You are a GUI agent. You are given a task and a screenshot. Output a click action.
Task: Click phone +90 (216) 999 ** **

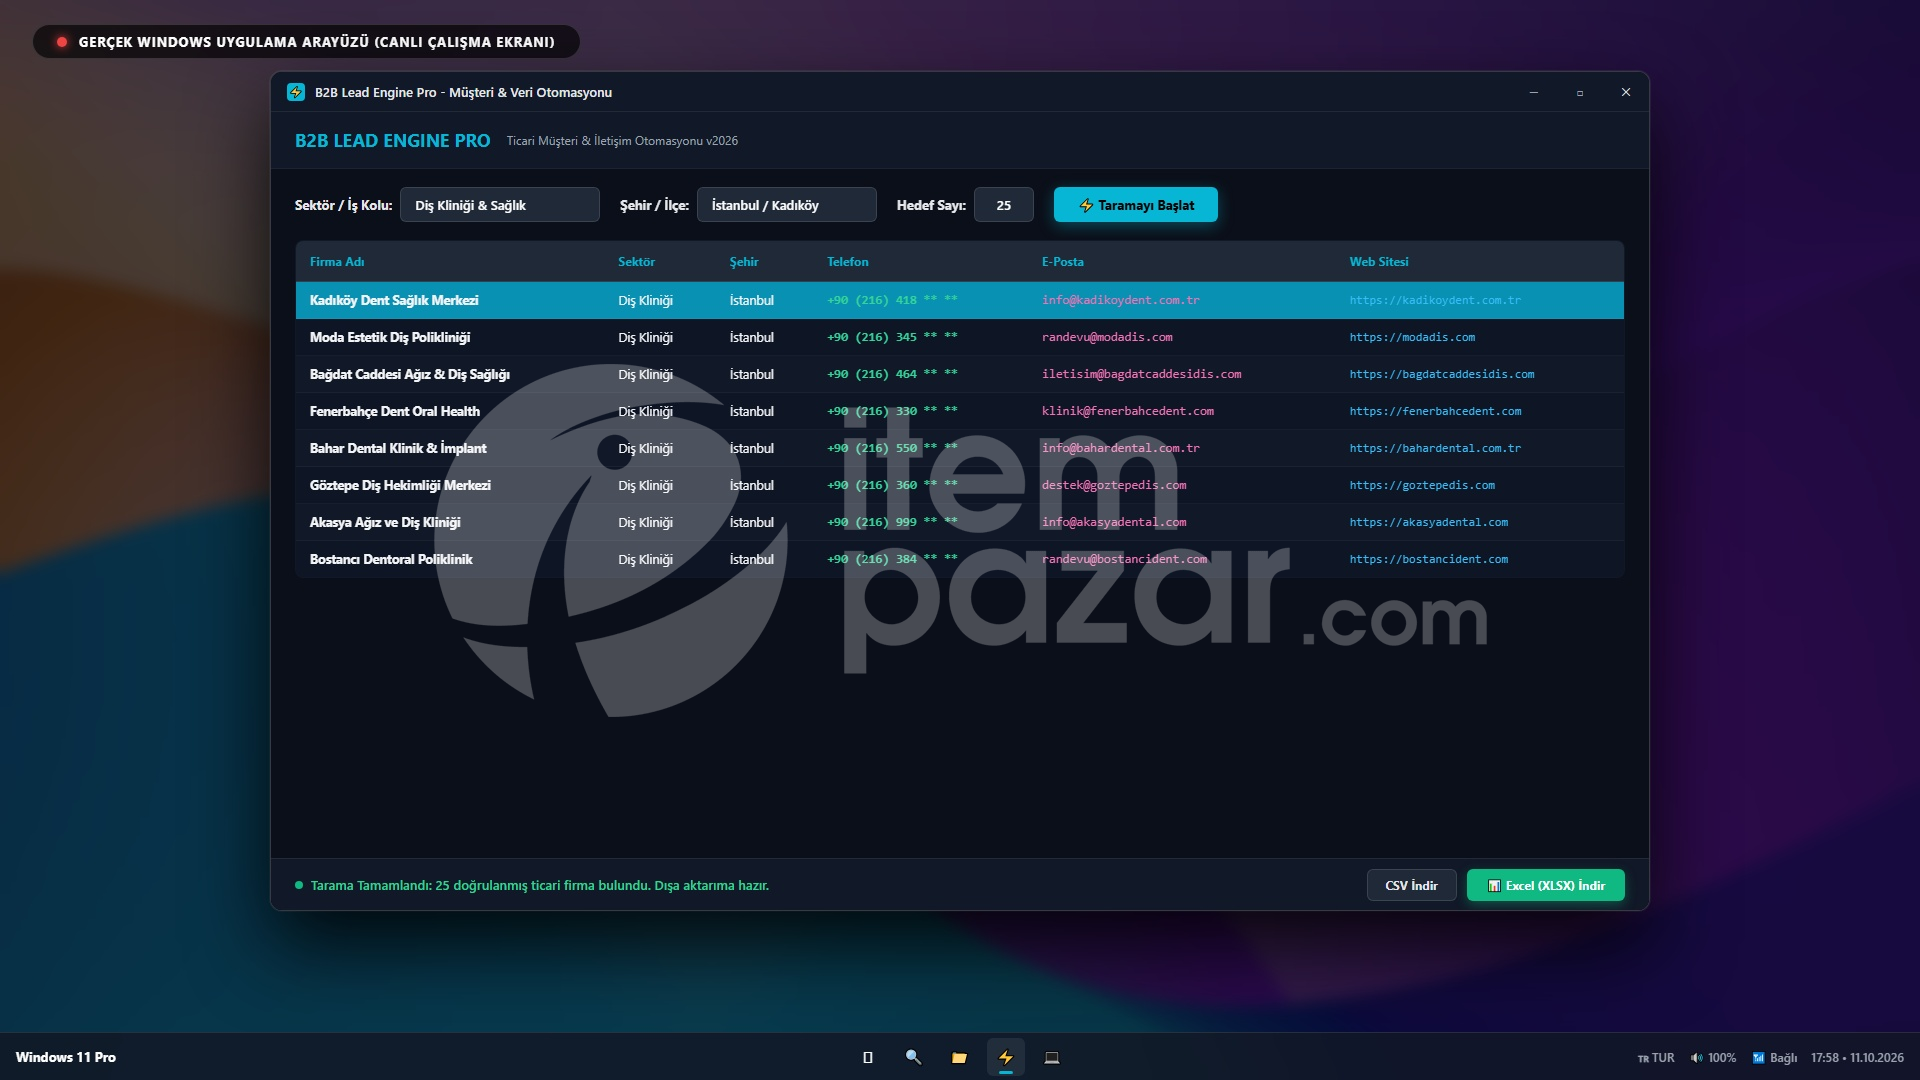892,522
